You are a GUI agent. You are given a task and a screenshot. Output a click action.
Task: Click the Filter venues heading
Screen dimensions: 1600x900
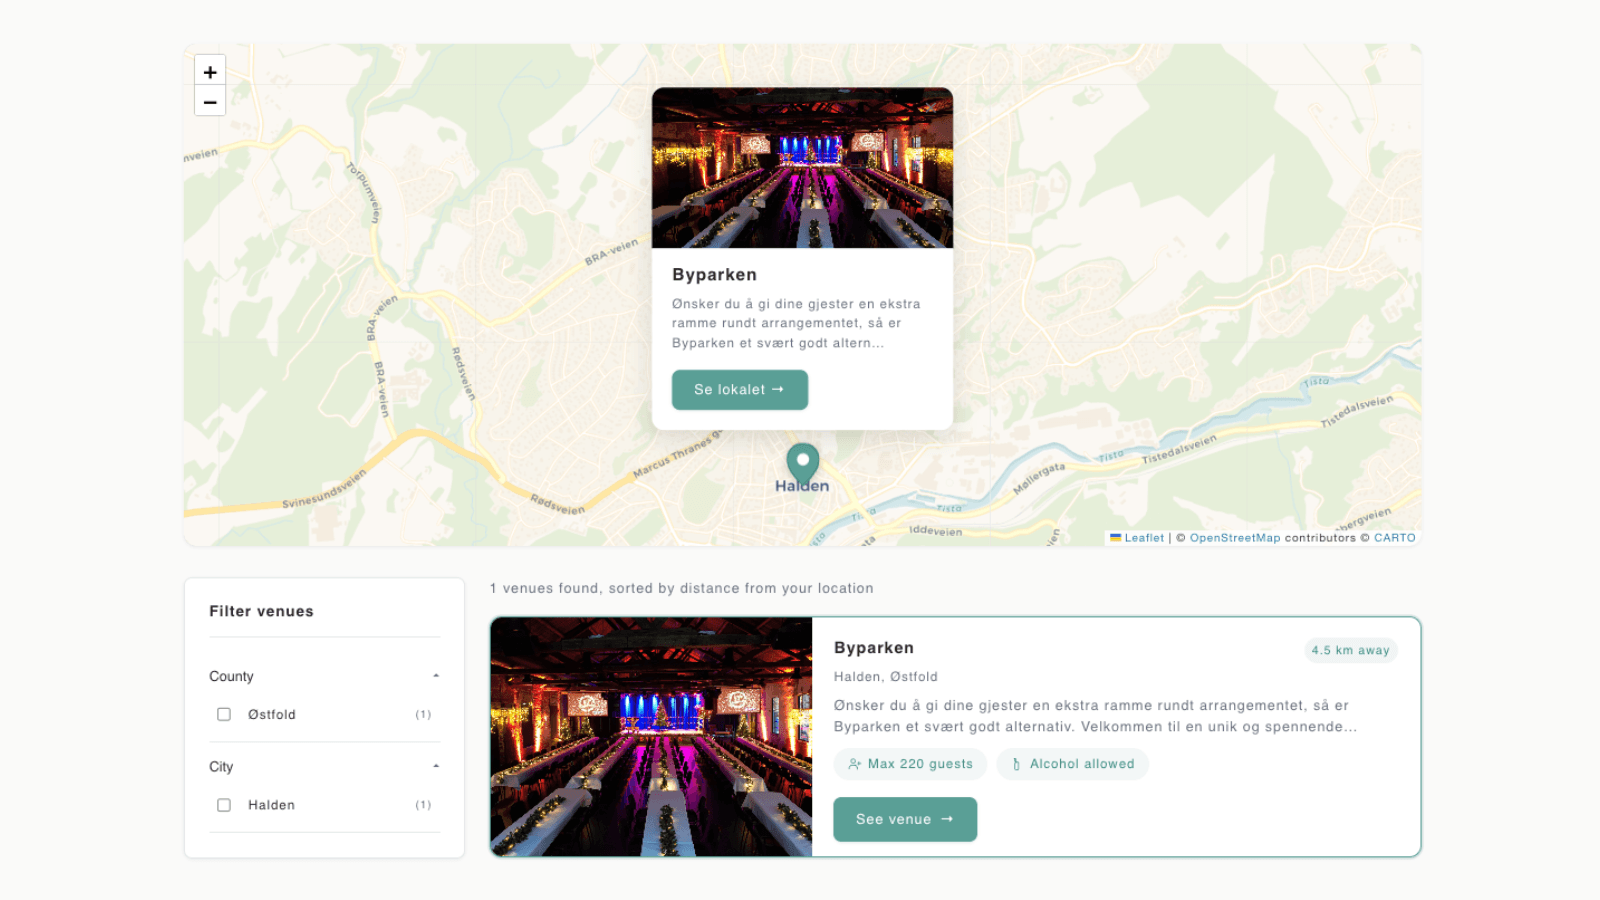[x=261, y=611]
